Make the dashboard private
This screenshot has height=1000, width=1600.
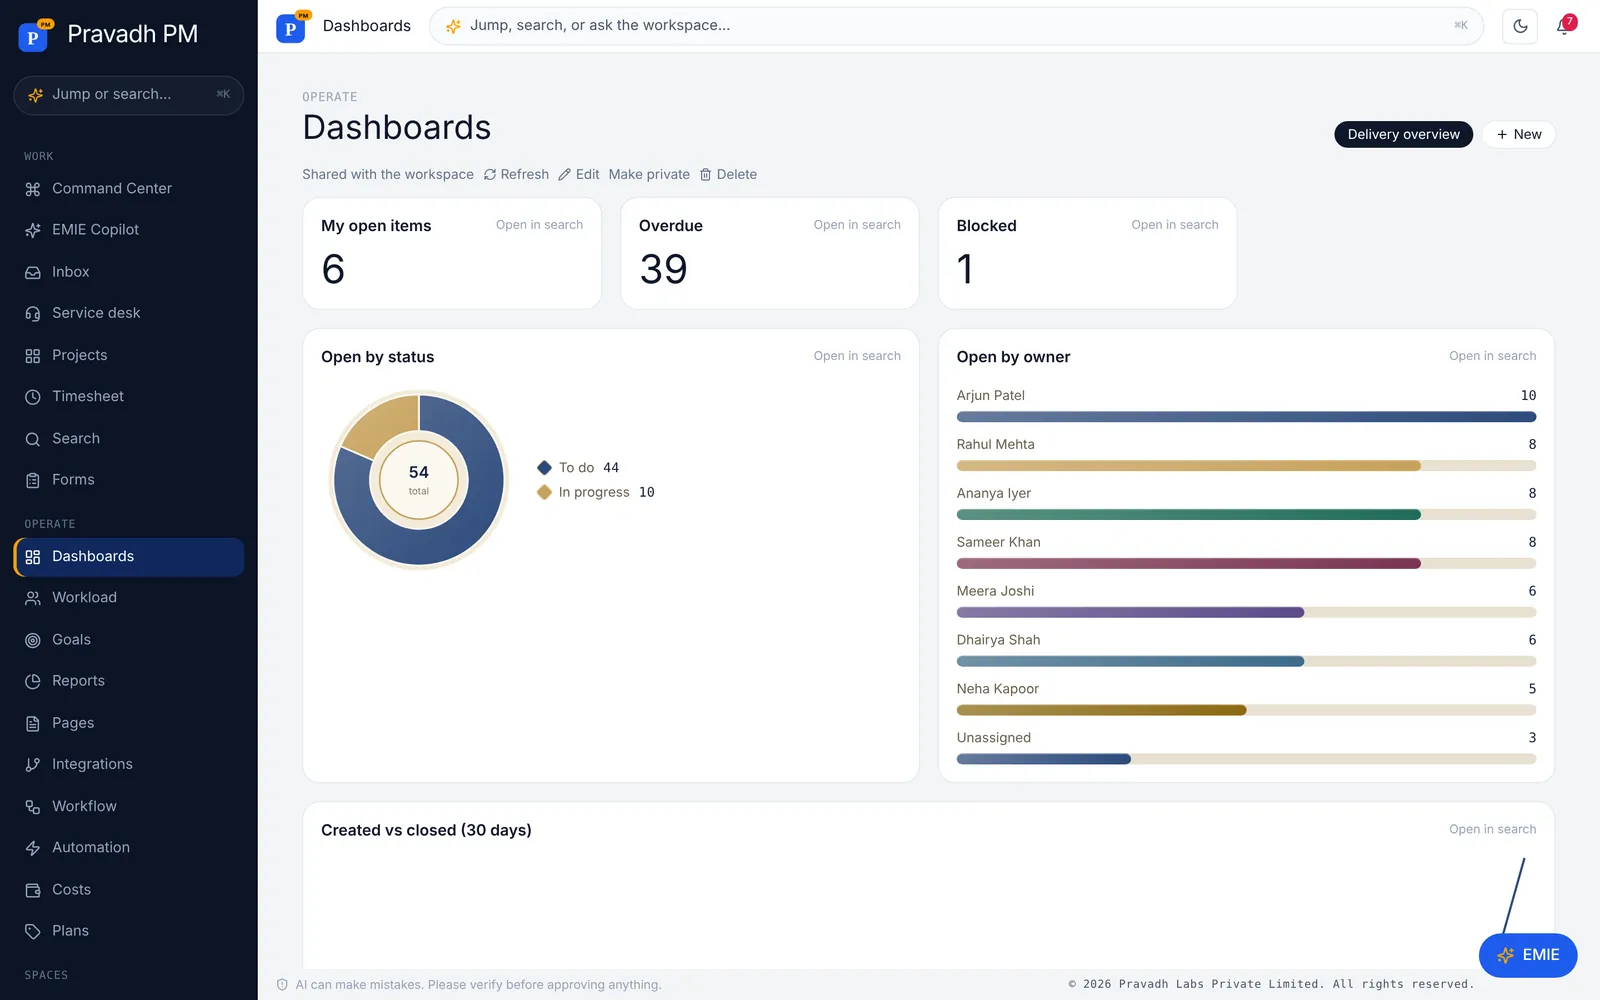[649, 174]
